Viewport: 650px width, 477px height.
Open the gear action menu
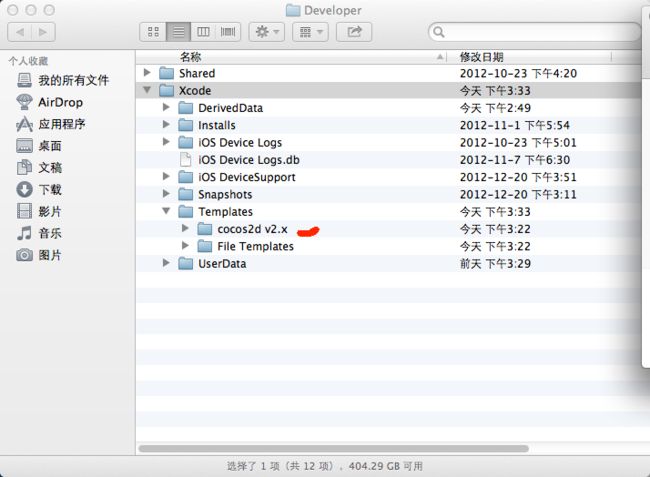[x=267, y=32]
